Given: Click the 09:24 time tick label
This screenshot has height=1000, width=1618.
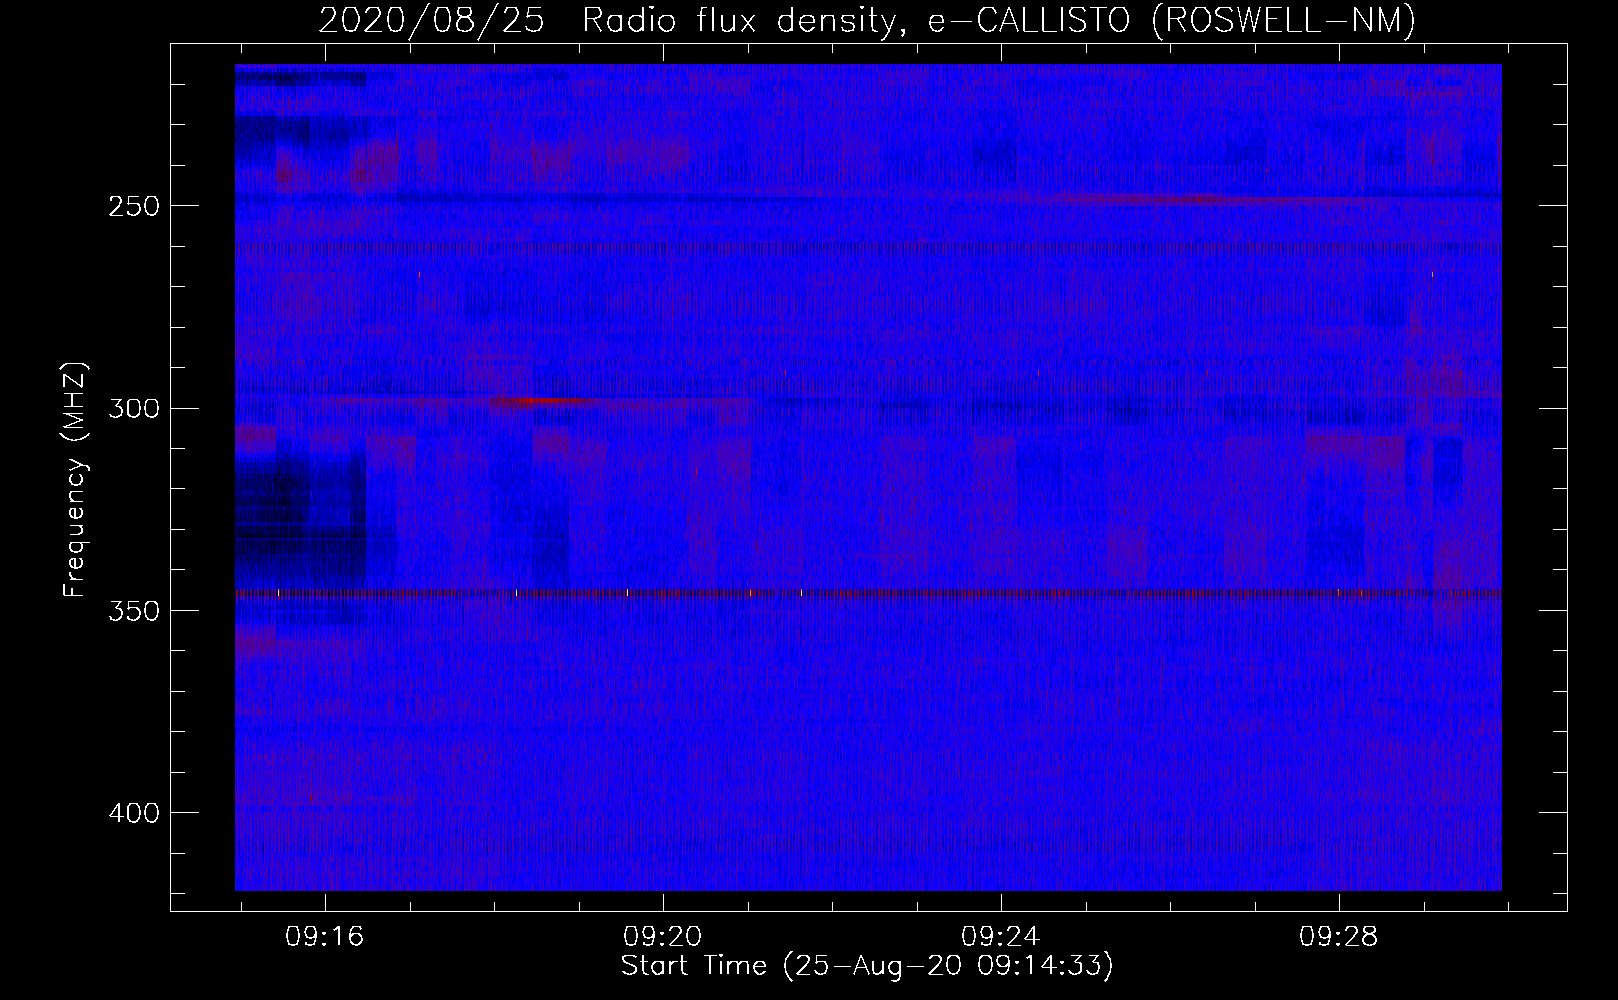Looking at the screenshot, I should [x=1001, y=936].
